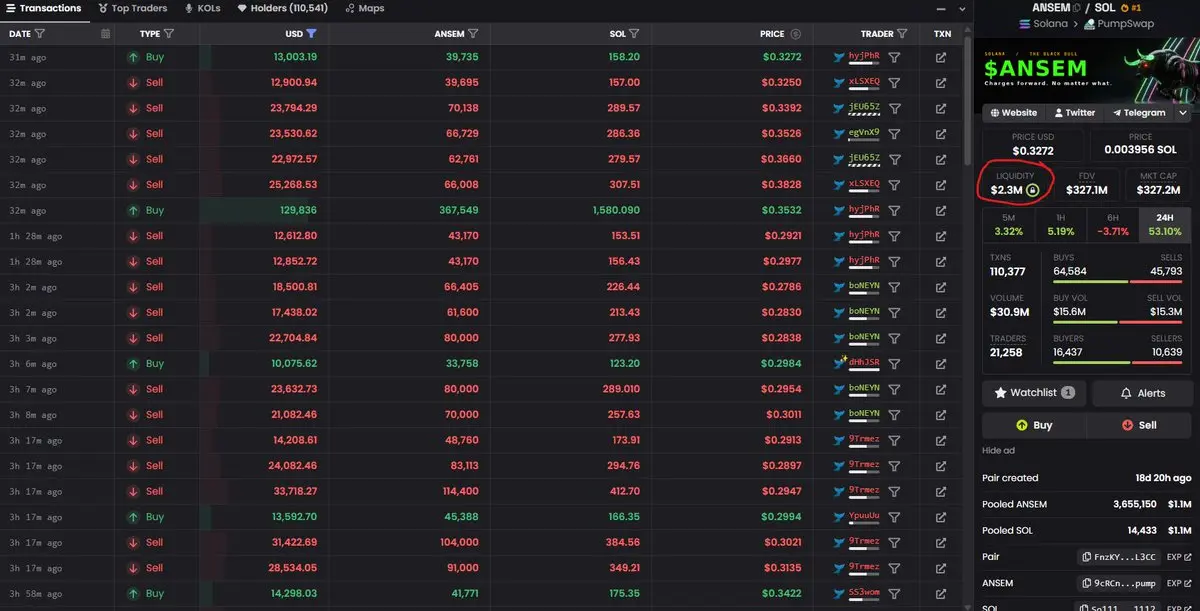Toggle the TYPE column filter
The image size is (1200, 611).
tap(169, 34)
